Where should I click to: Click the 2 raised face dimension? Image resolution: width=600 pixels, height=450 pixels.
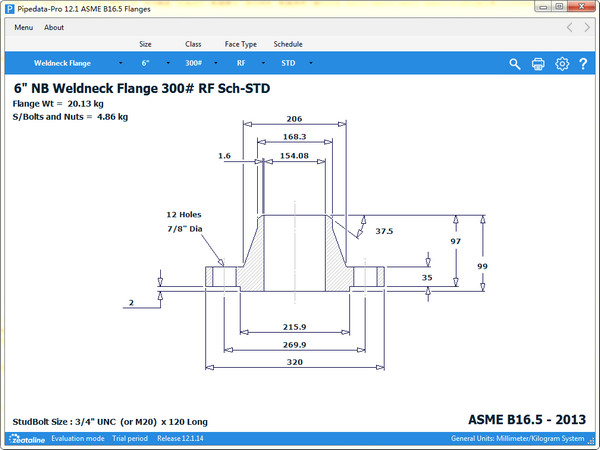coord(131,303)
